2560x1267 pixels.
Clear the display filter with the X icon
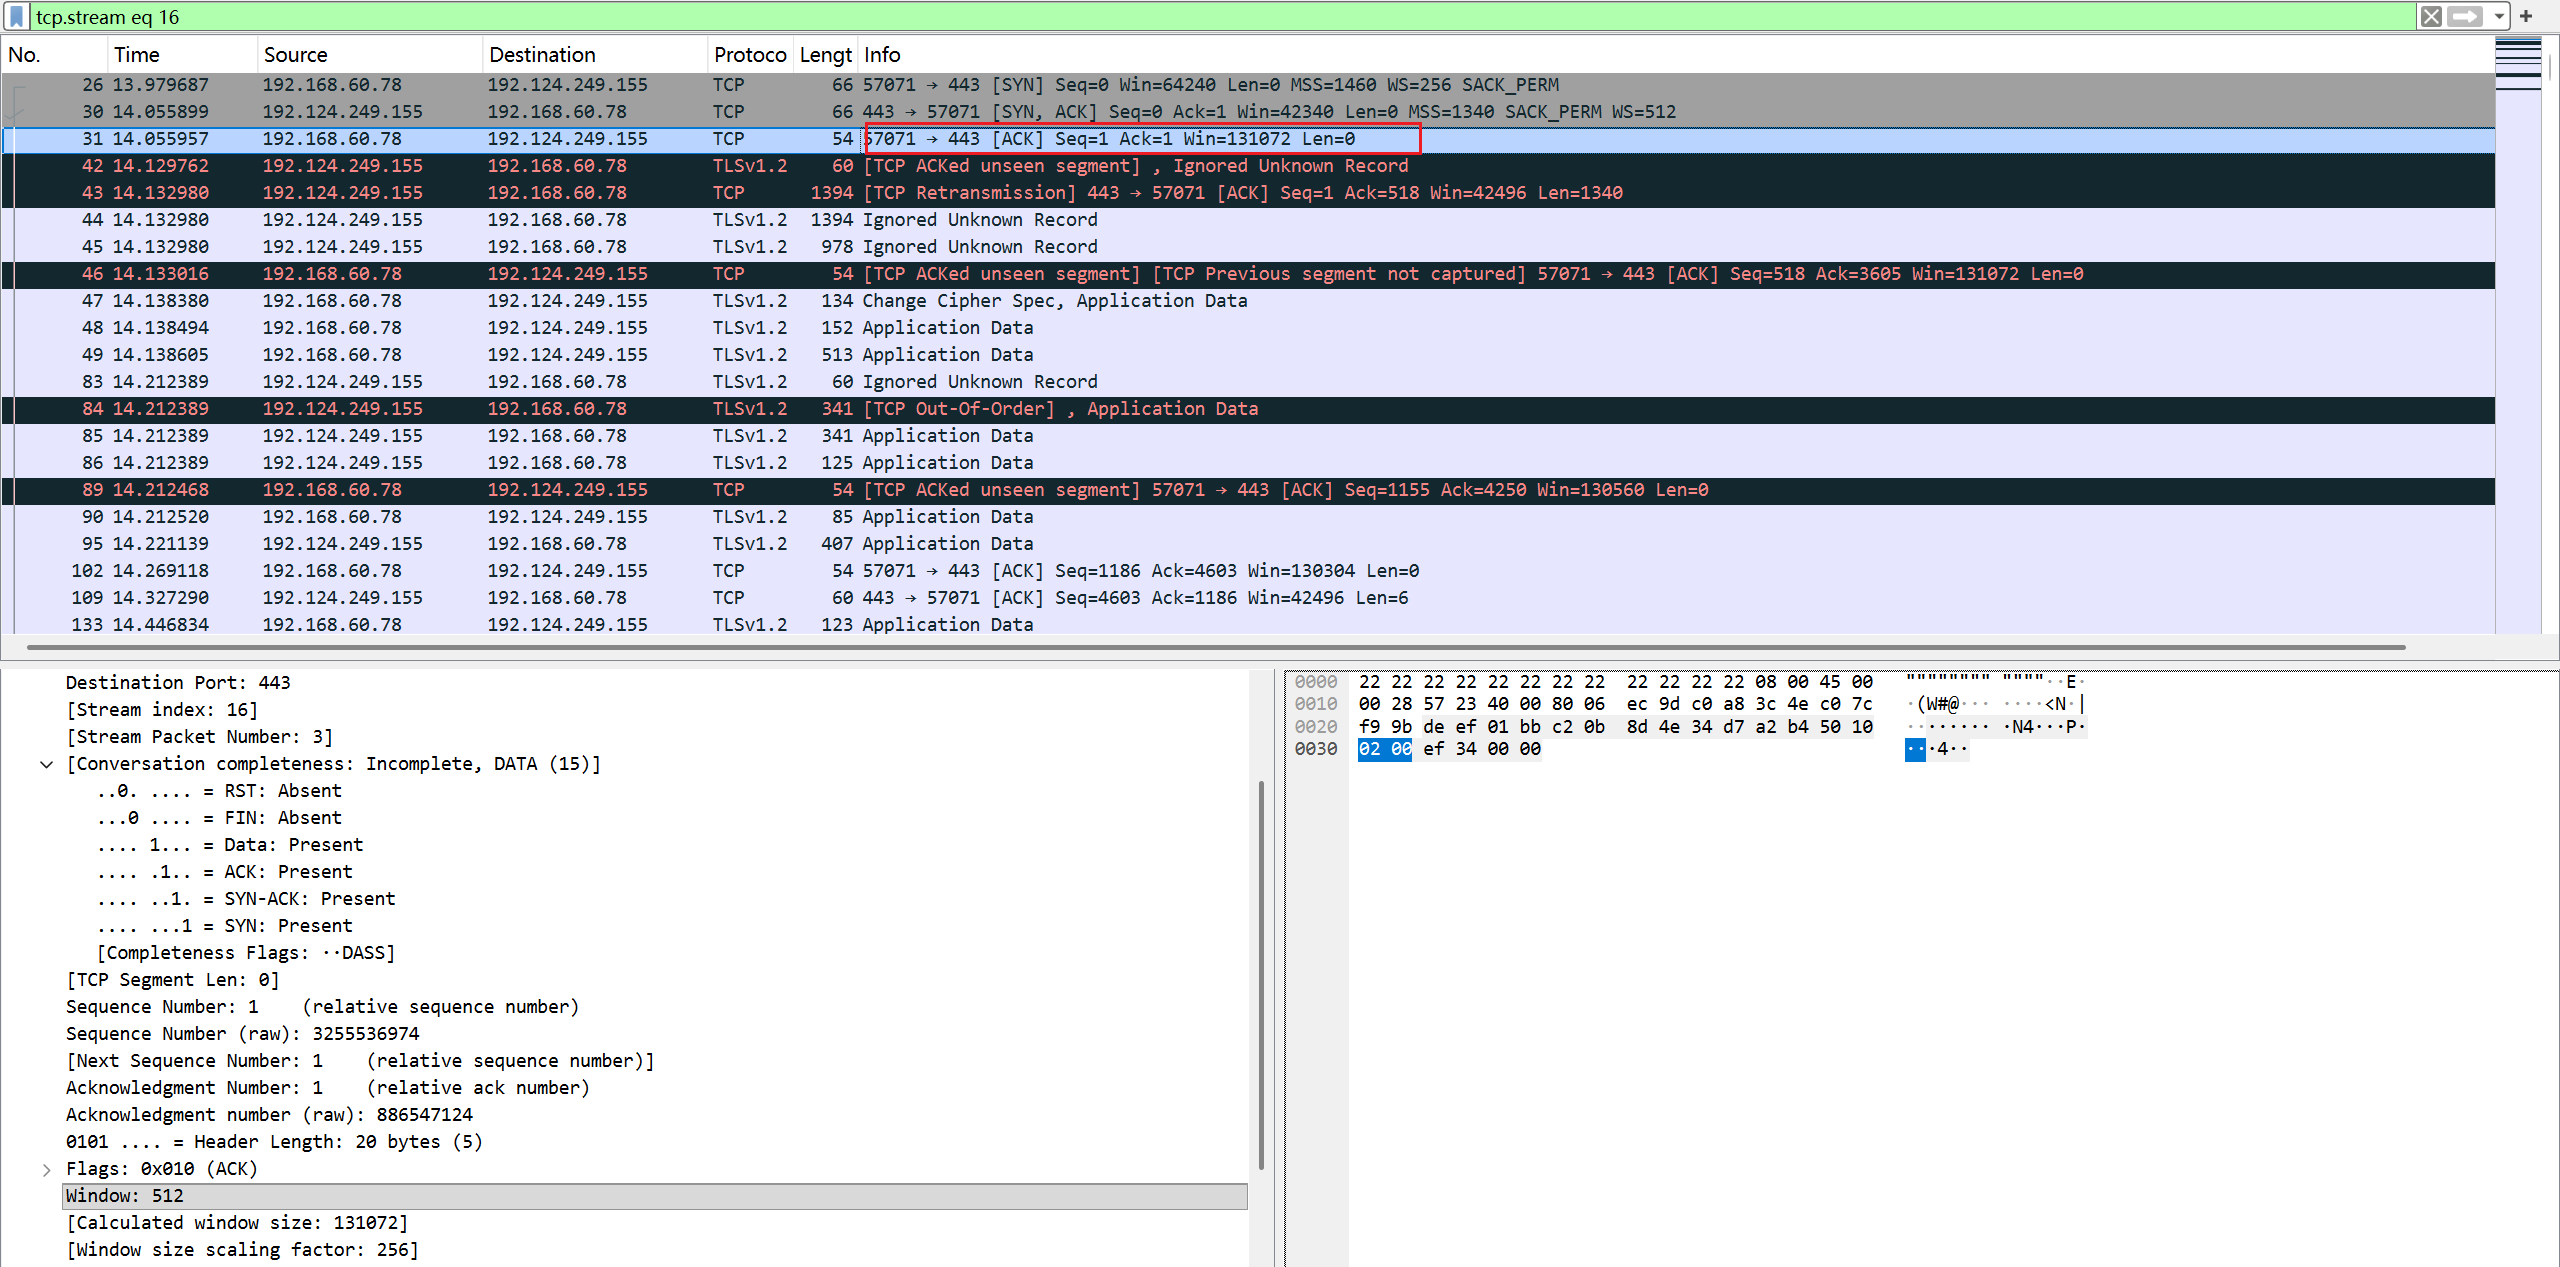pos(2431,17)
